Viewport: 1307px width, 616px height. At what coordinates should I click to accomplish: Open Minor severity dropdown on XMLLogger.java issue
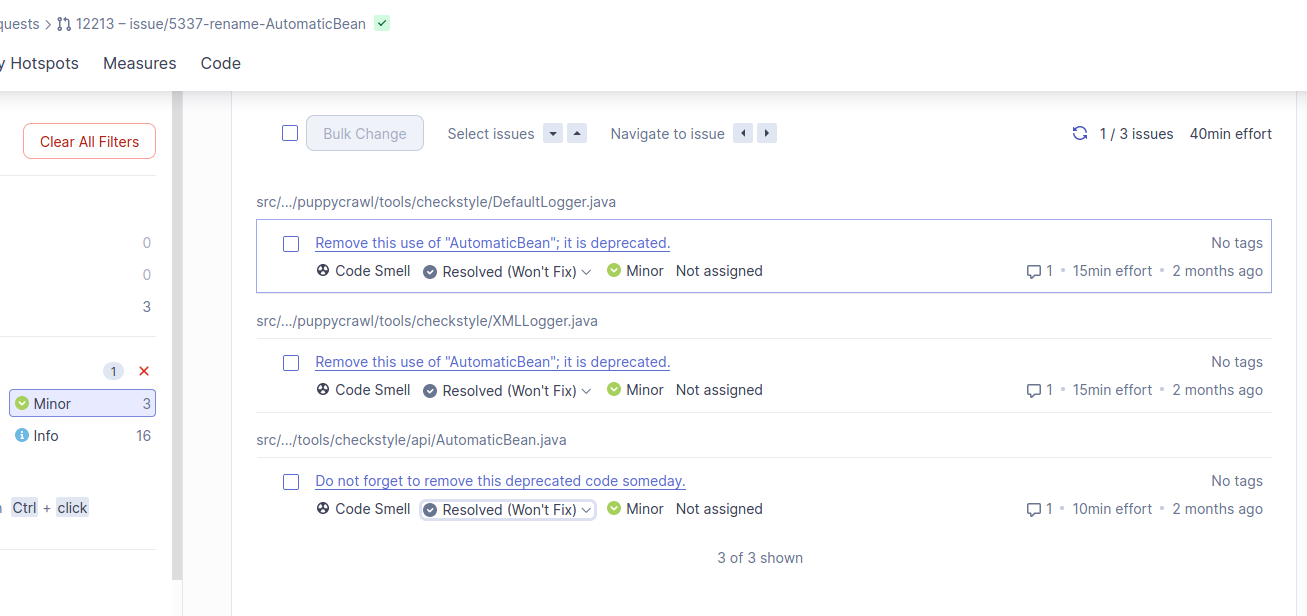(x=635, y=390)
